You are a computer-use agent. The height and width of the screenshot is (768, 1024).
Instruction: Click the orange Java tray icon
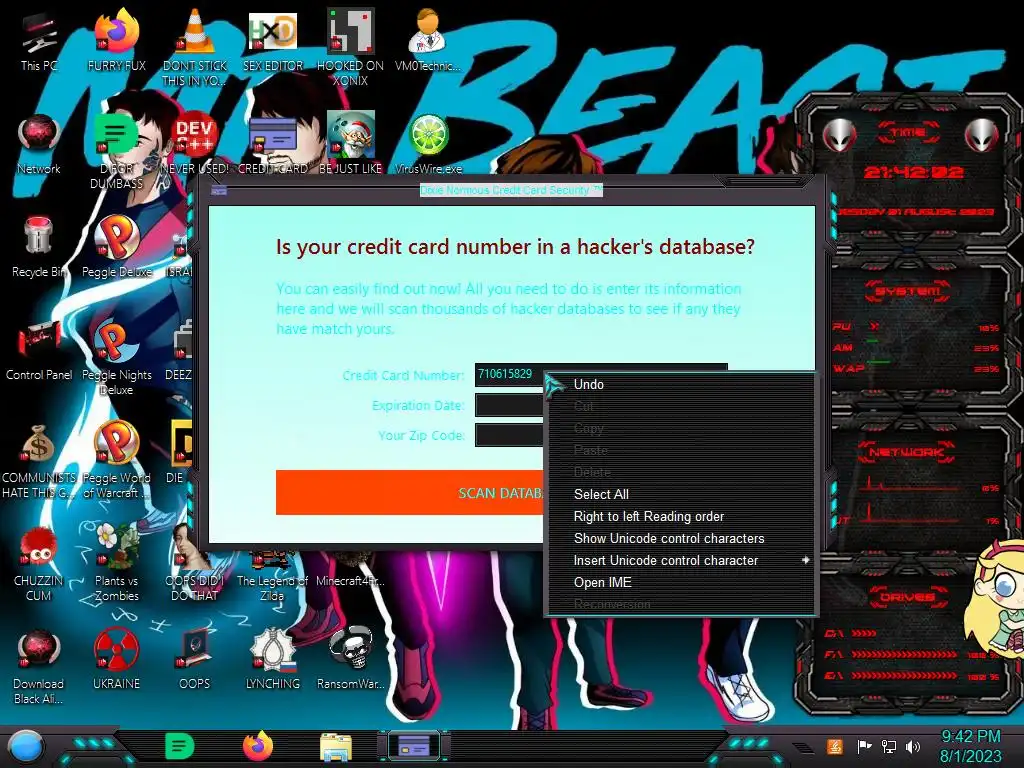[x=835, y=746]
